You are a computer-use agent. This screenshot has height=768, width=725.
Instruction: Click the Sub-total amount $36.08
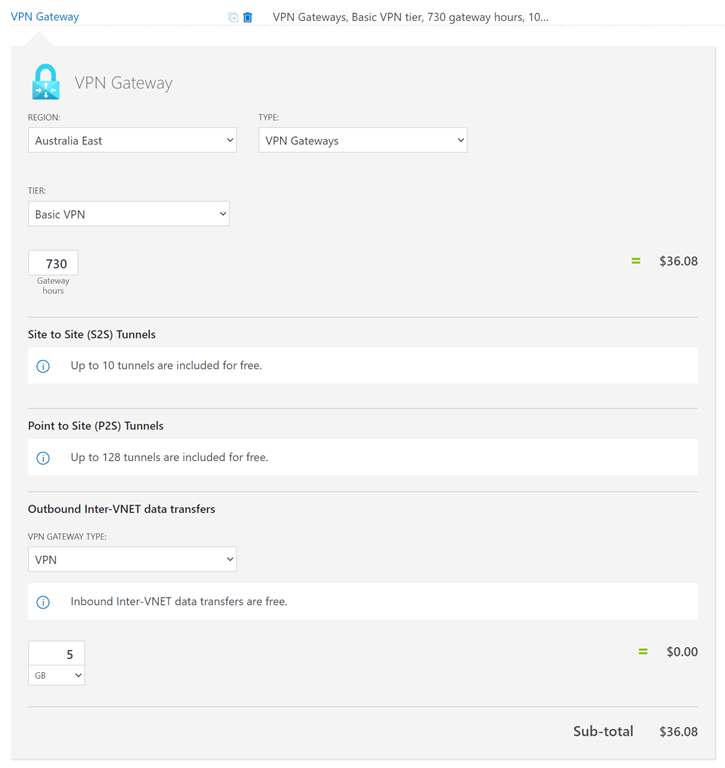(678, 732)
